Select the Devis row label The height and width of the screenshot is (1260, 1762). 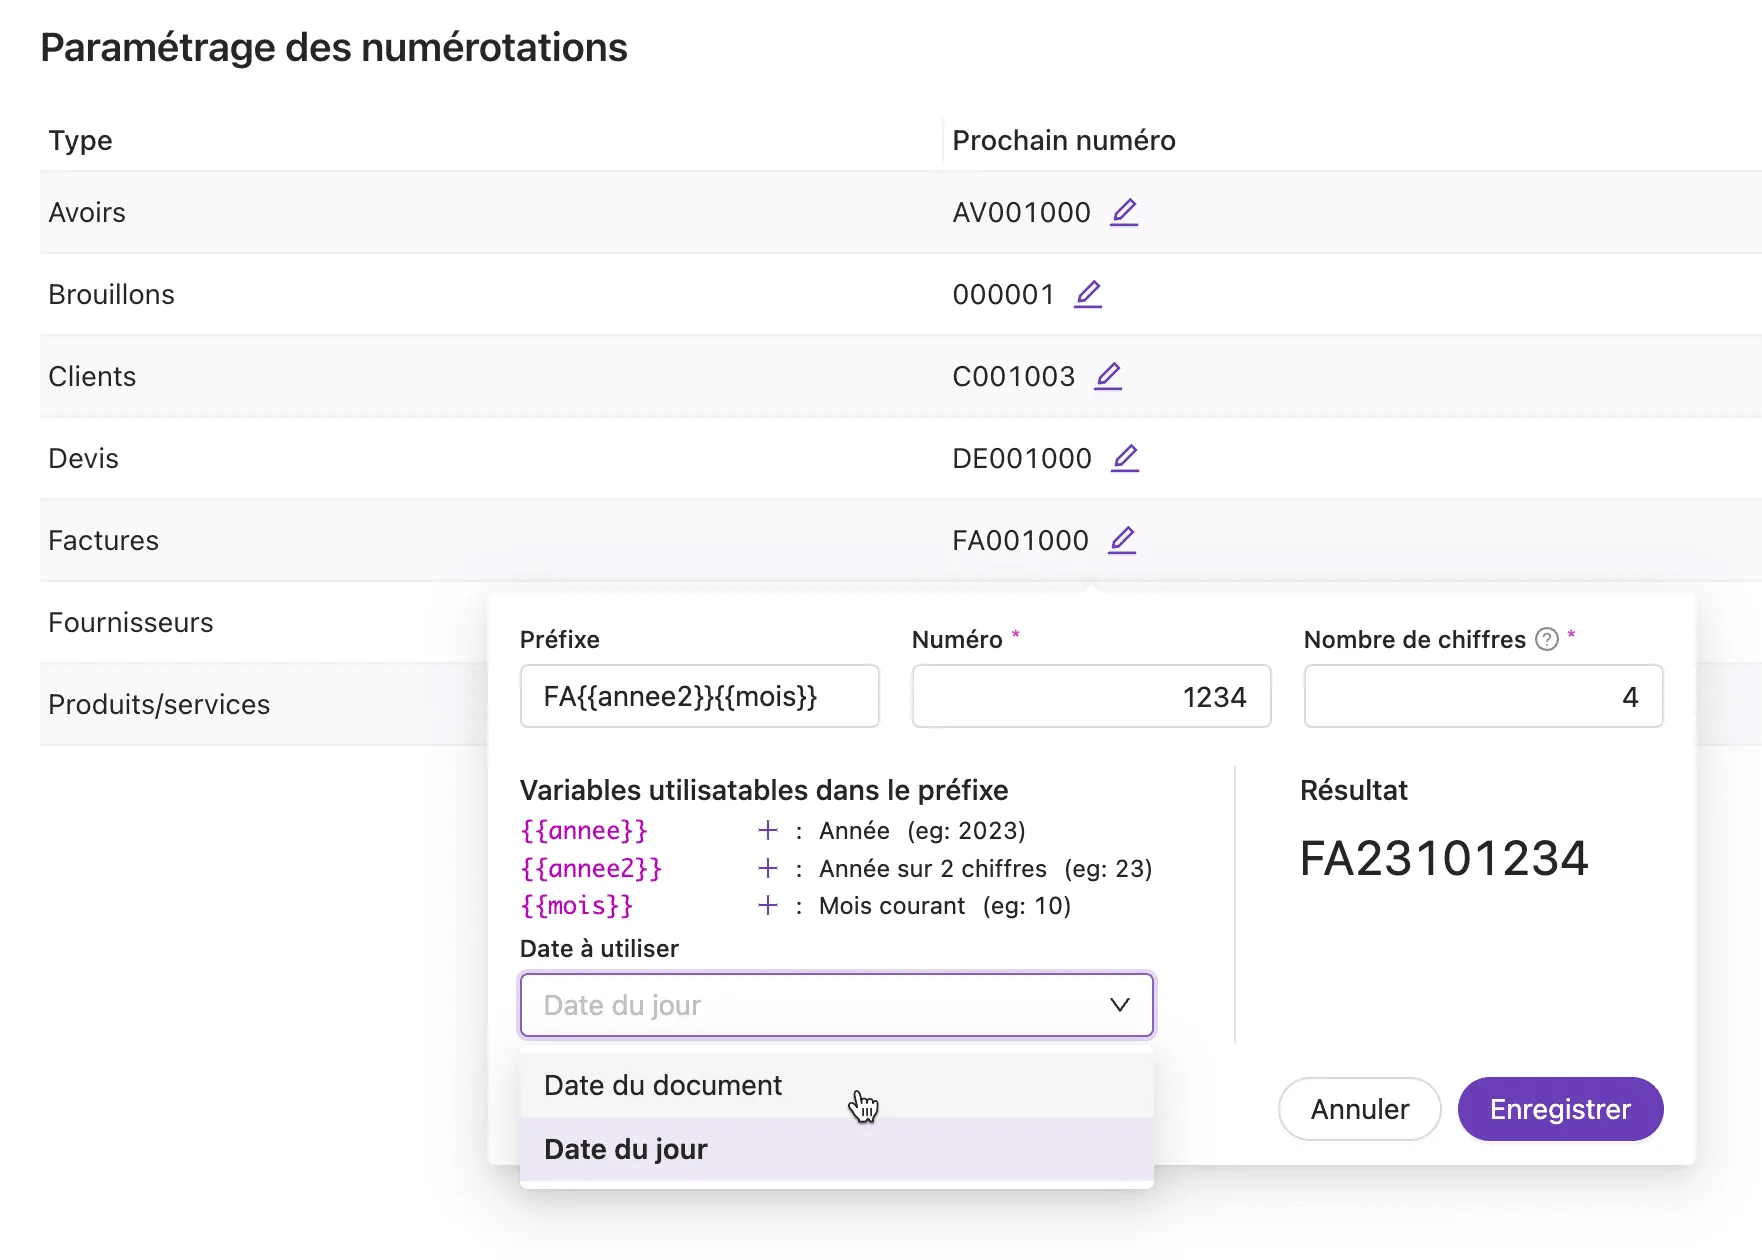83,458
